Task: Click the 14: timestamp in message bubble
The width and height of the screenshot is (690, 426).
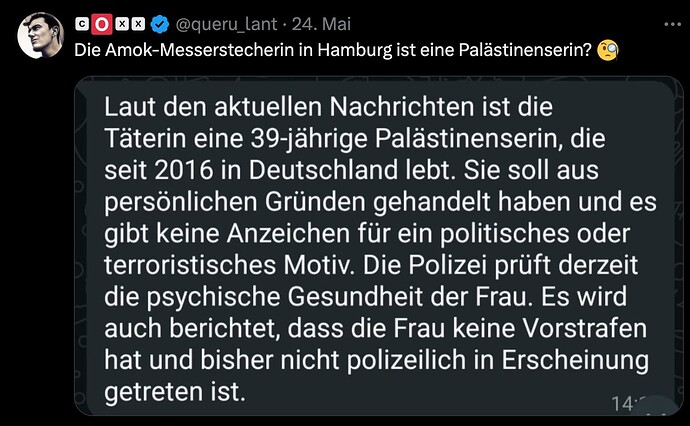Action: tap(625, 402)
